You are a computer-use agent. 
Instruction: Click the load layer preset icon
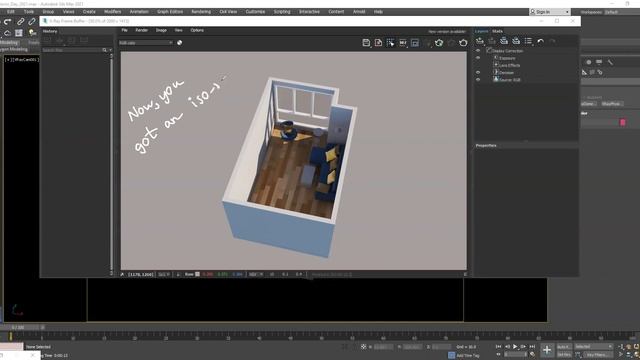tap(516, 41)
